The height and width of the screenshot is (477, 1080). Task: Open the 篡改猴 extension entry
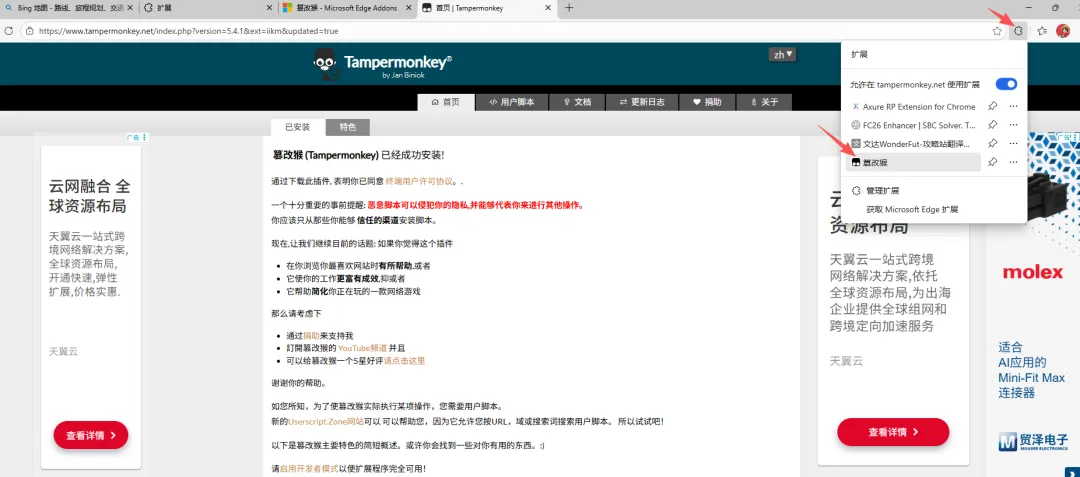913,162
